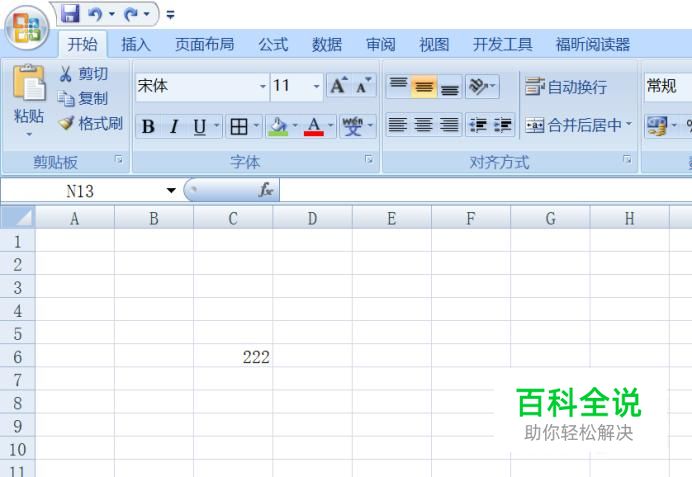Click the 粘贴 paste icon
Viewport: 692px width, 477px height.
click(28, 83)
